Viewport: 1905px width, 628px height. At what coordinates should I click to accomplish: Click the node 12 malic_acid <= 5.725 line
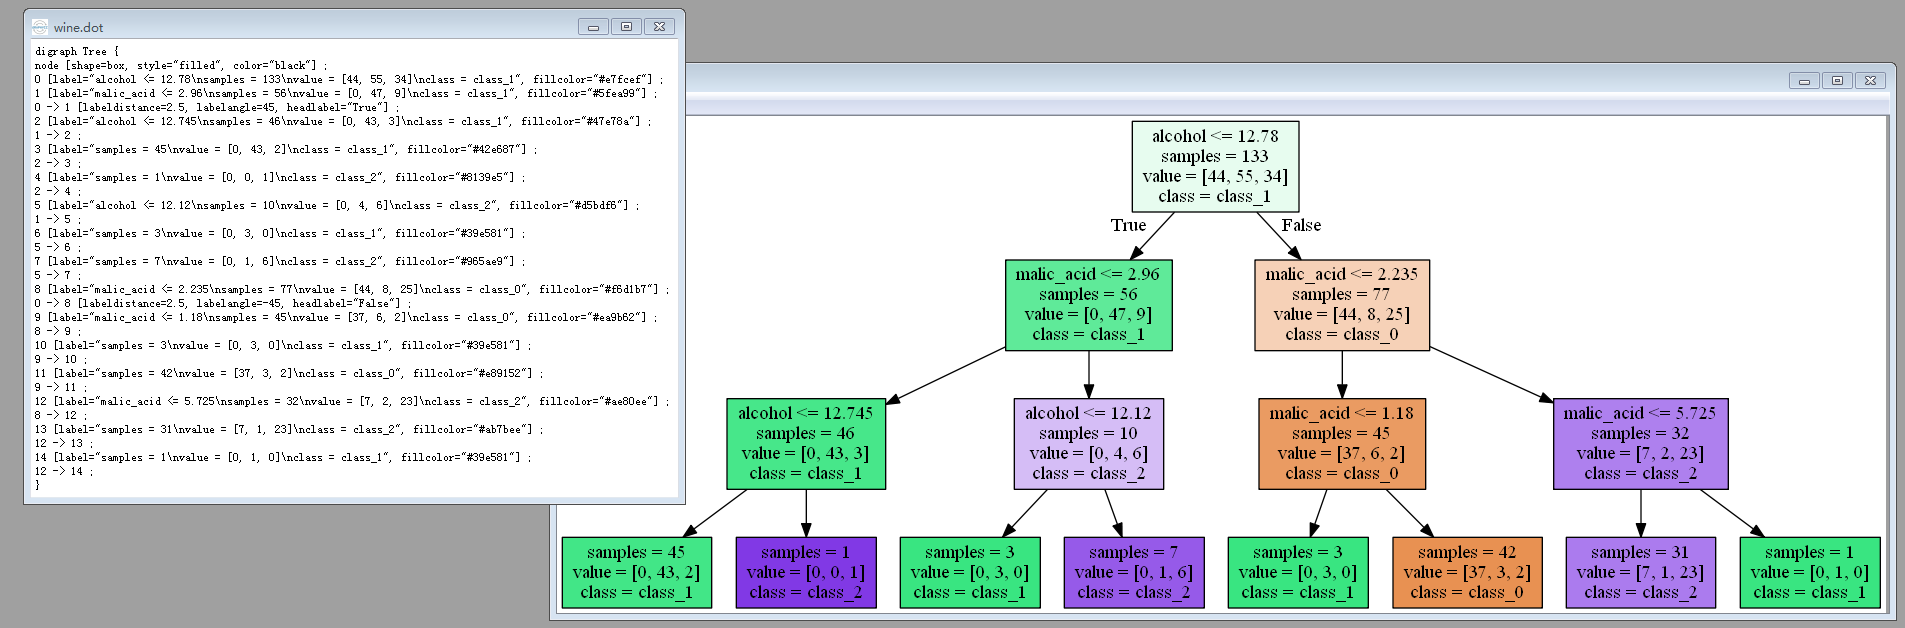352,401
